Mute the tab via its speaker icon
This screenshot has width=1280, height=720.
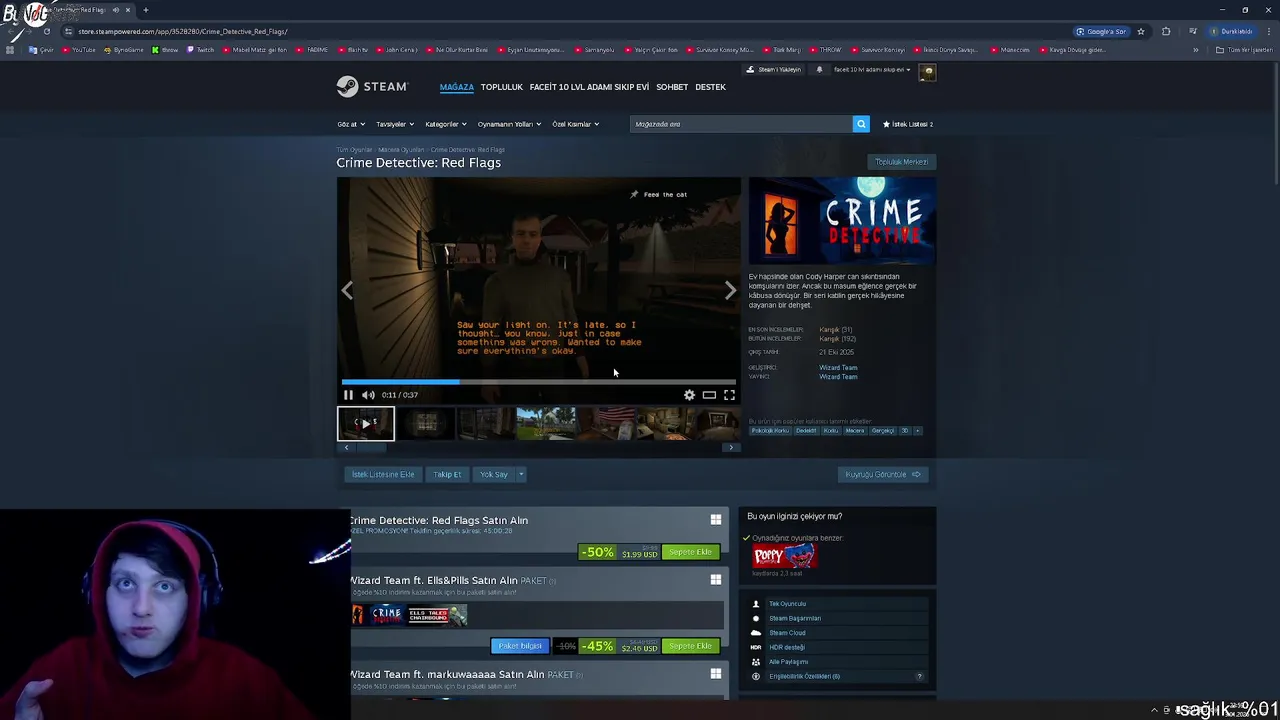tap(116, 10)
